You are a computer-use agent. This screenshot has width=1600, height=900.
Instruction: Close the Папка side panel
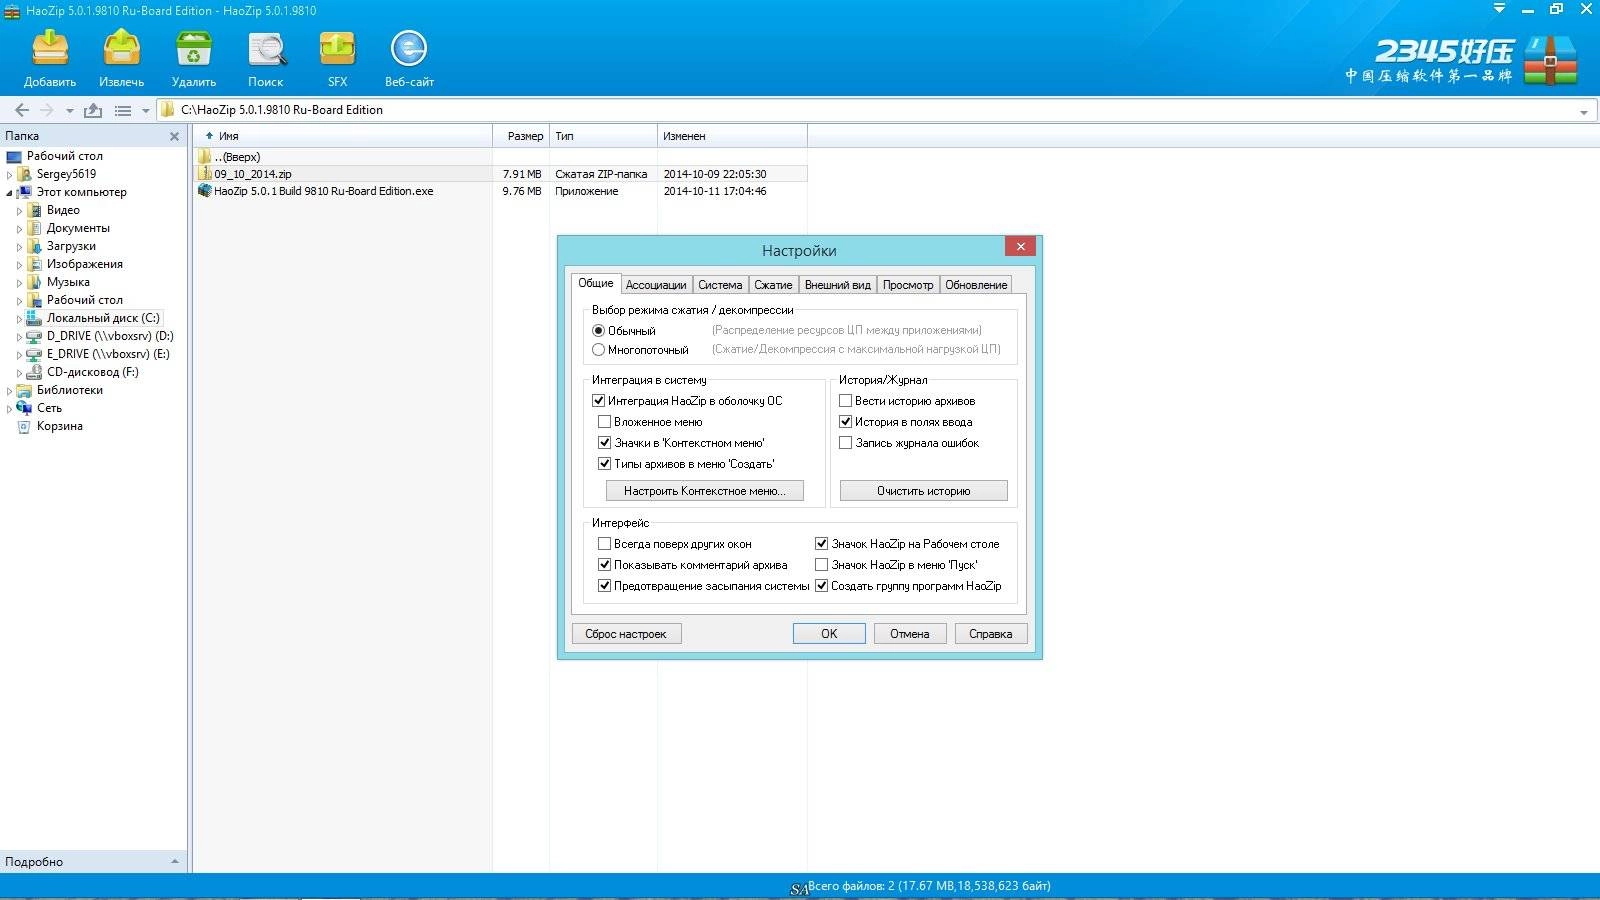pyautogui.click(x=175, y=136)
